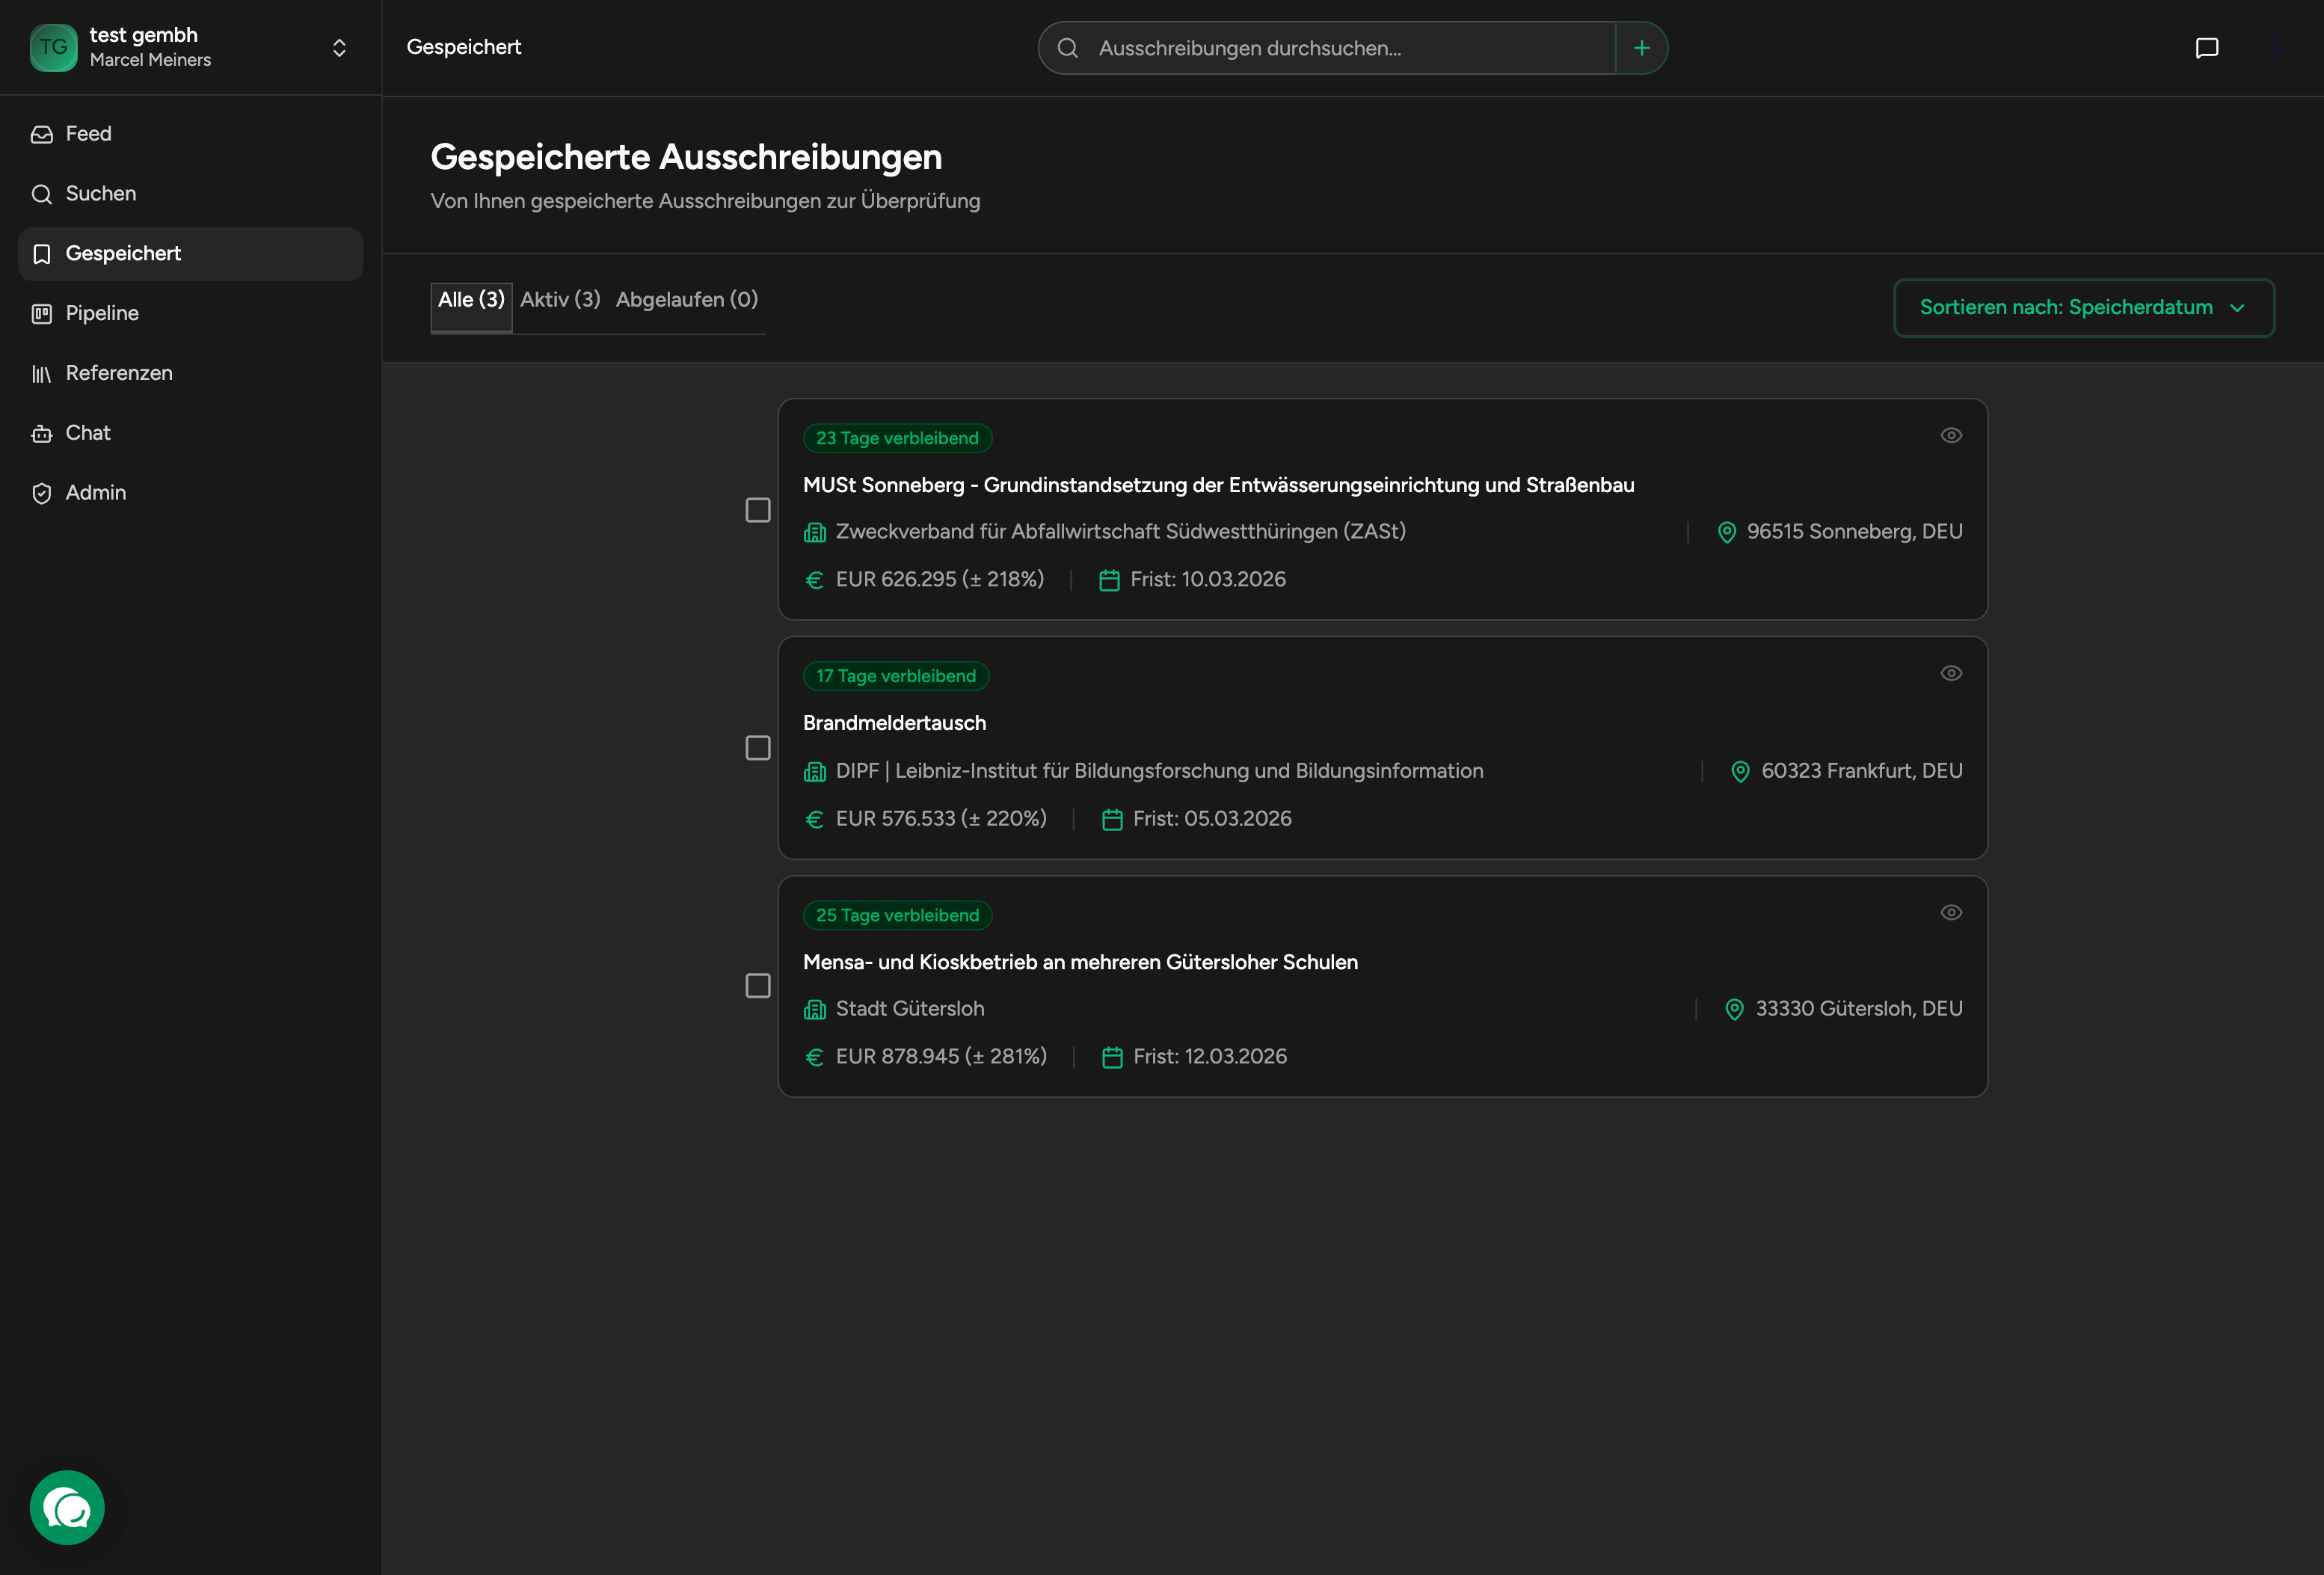Toggle eye icon on Mensa- und Kioskbetrieb card
The image size is (2324, 1575).
(x=1950, y=912)
